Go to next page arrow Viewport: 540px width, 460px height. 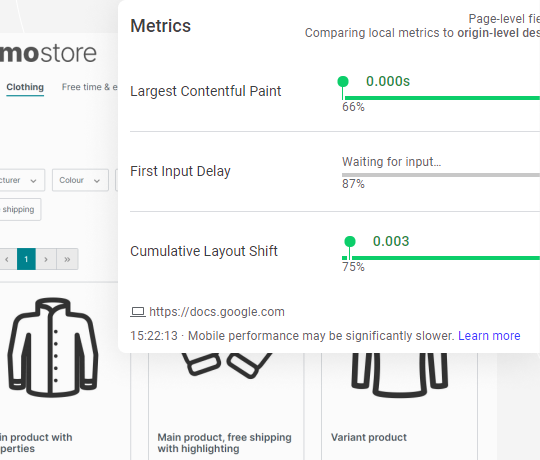click(46, 259)
